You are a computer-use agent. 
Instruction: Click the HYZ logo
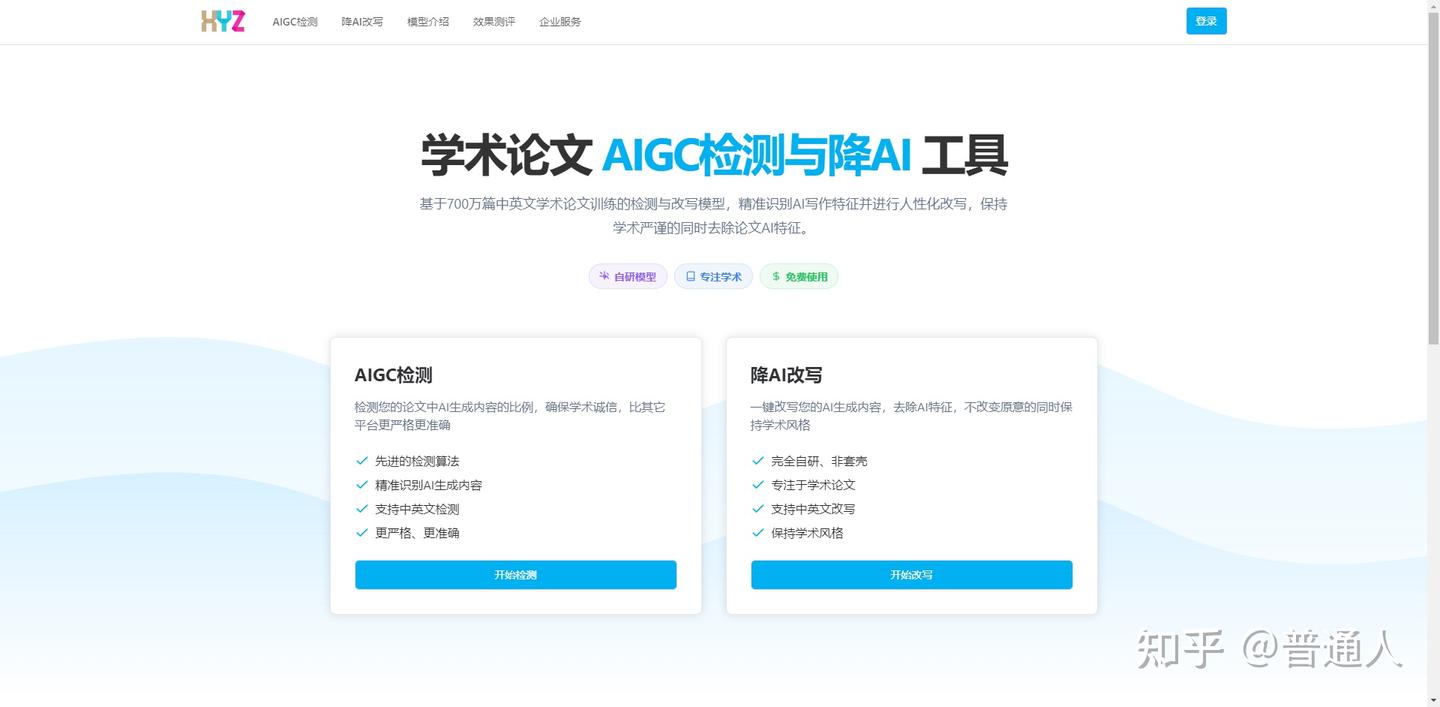coord(222,21)
